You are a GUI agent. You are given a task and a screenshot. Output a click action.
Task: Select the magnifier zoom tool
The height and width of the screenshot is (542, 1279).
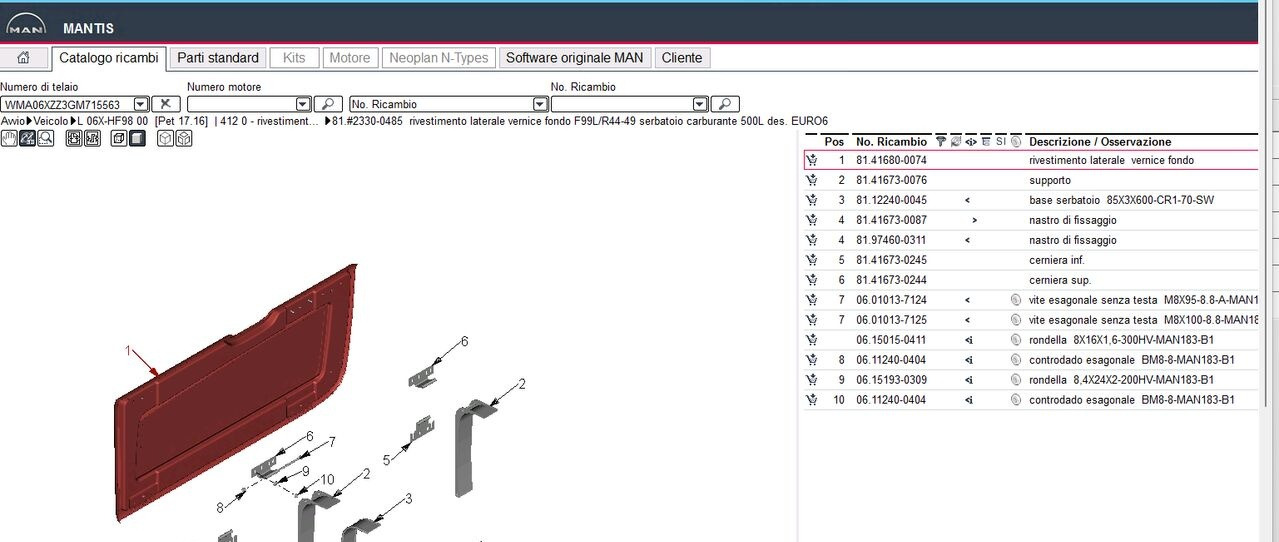45,138
